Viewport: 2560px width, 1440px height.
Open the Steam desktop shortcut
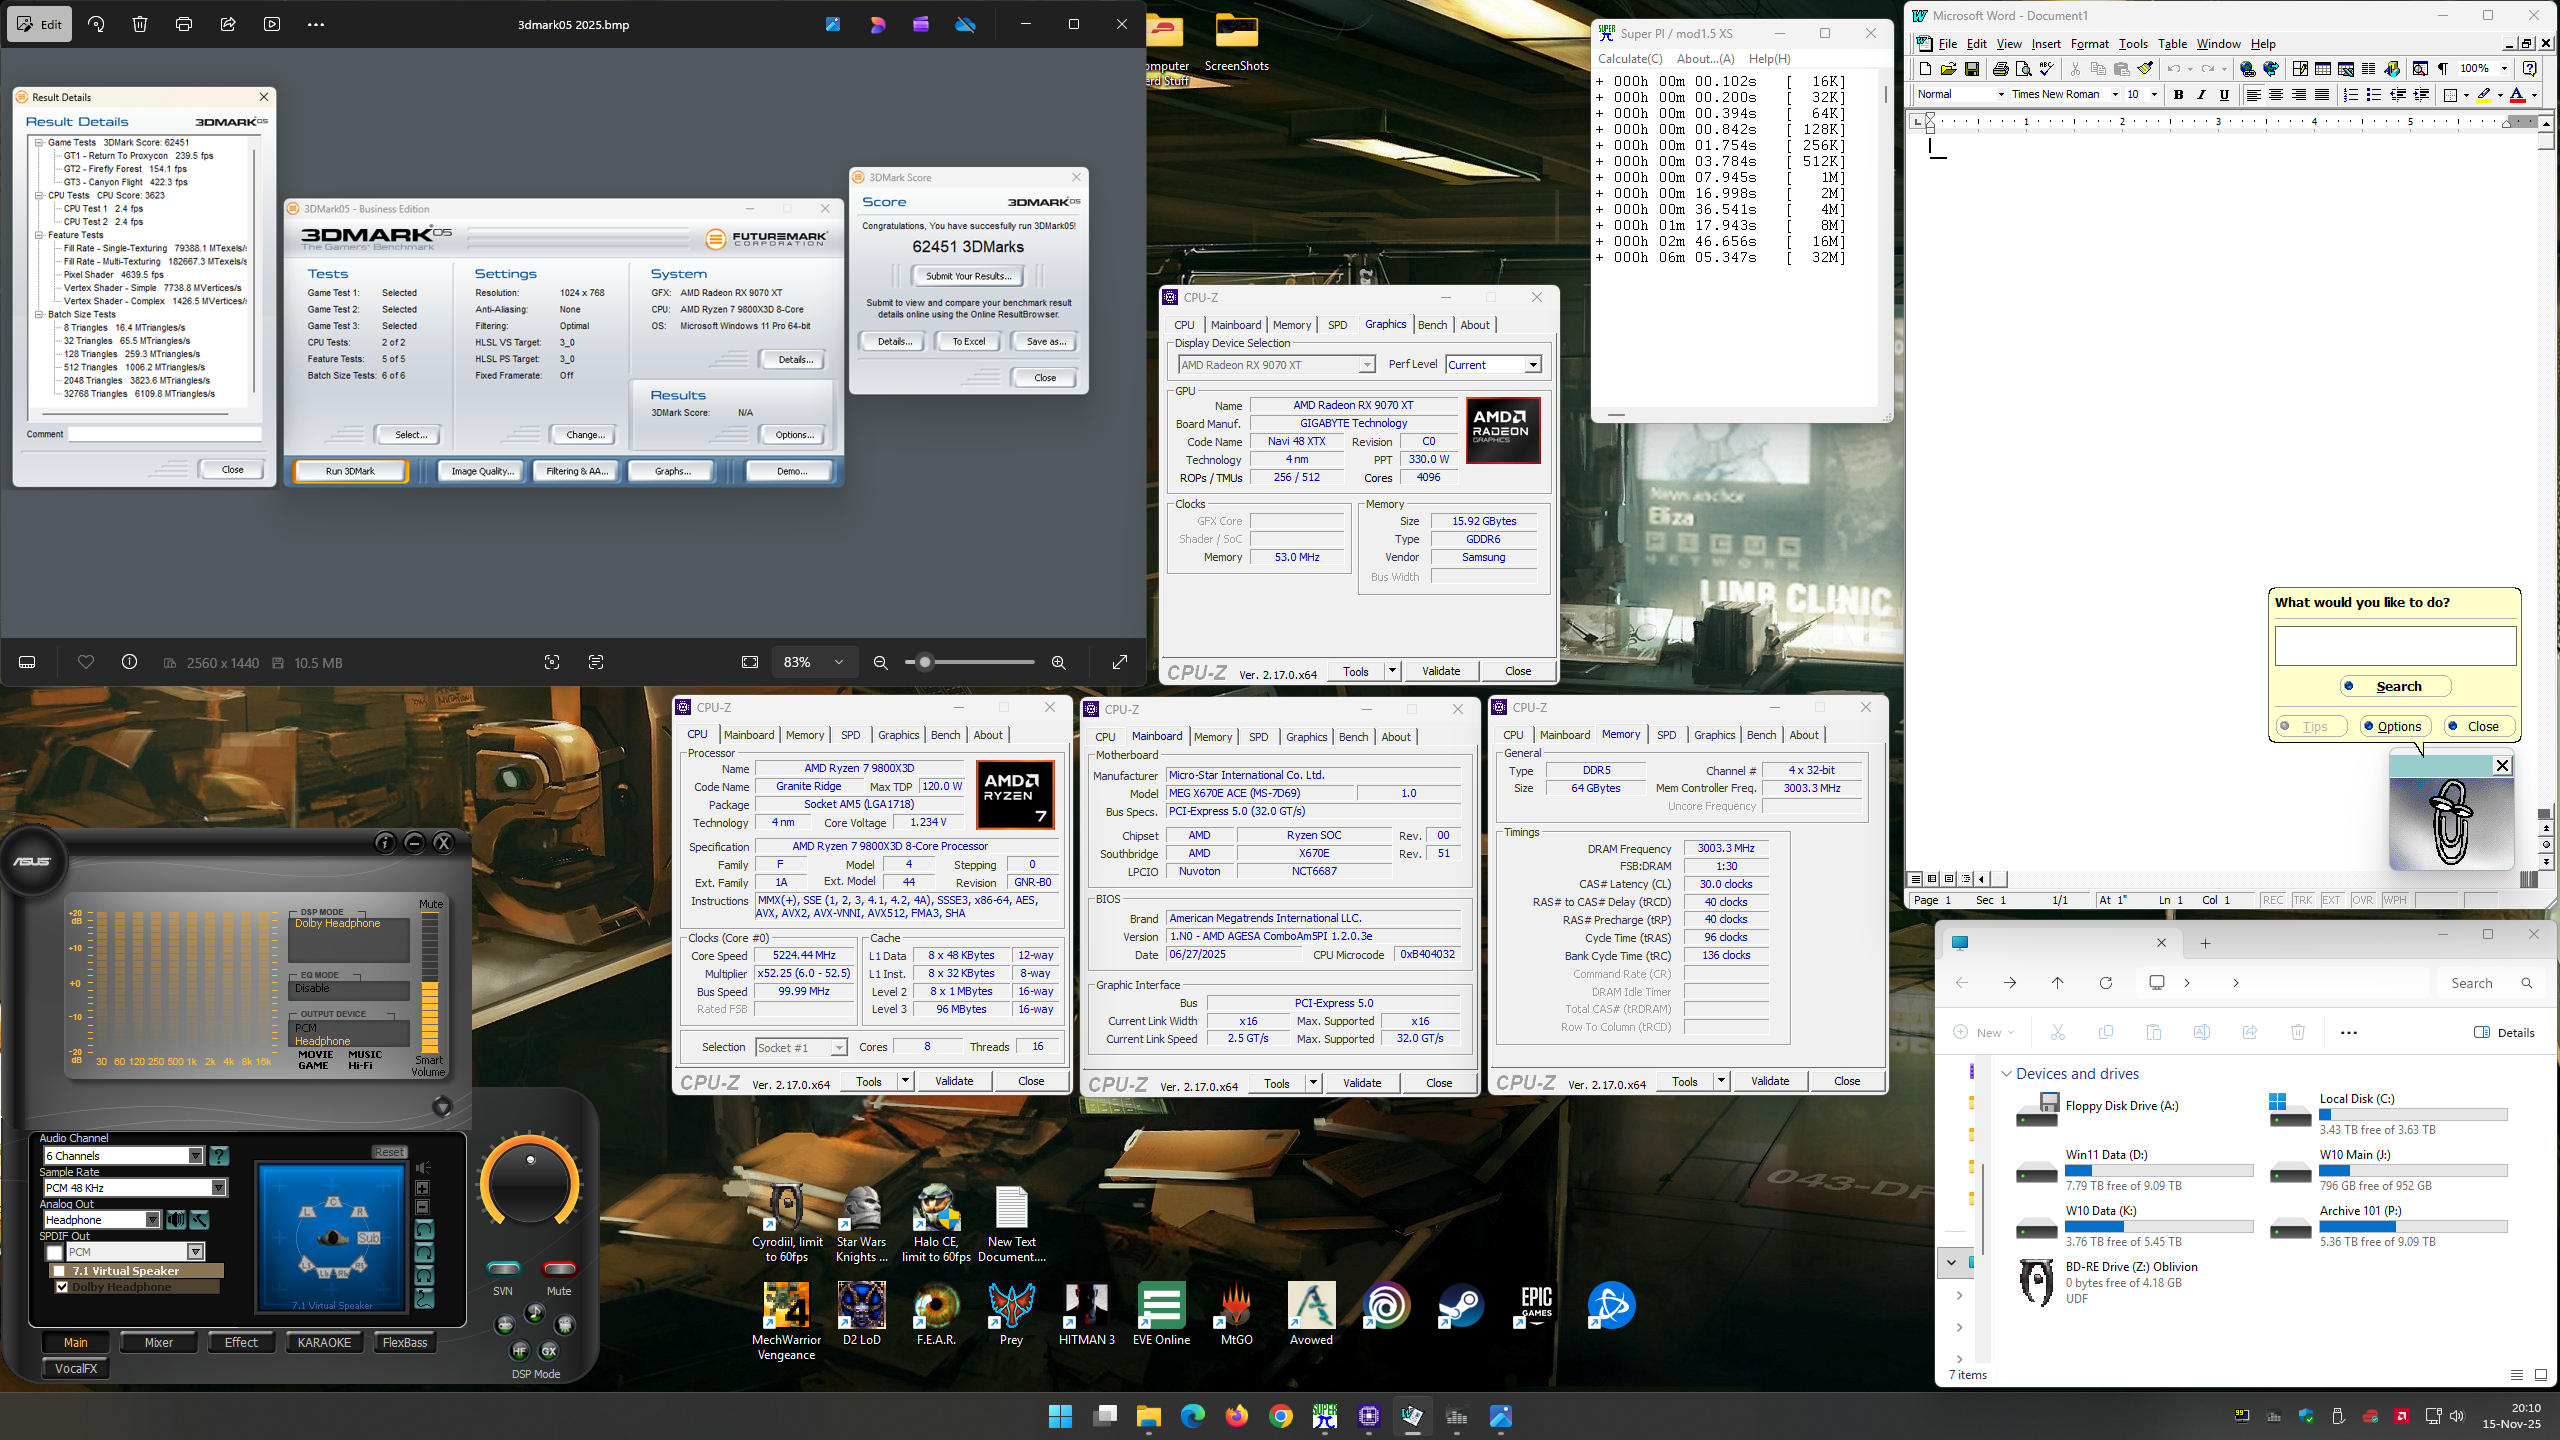point(1461,1306)
